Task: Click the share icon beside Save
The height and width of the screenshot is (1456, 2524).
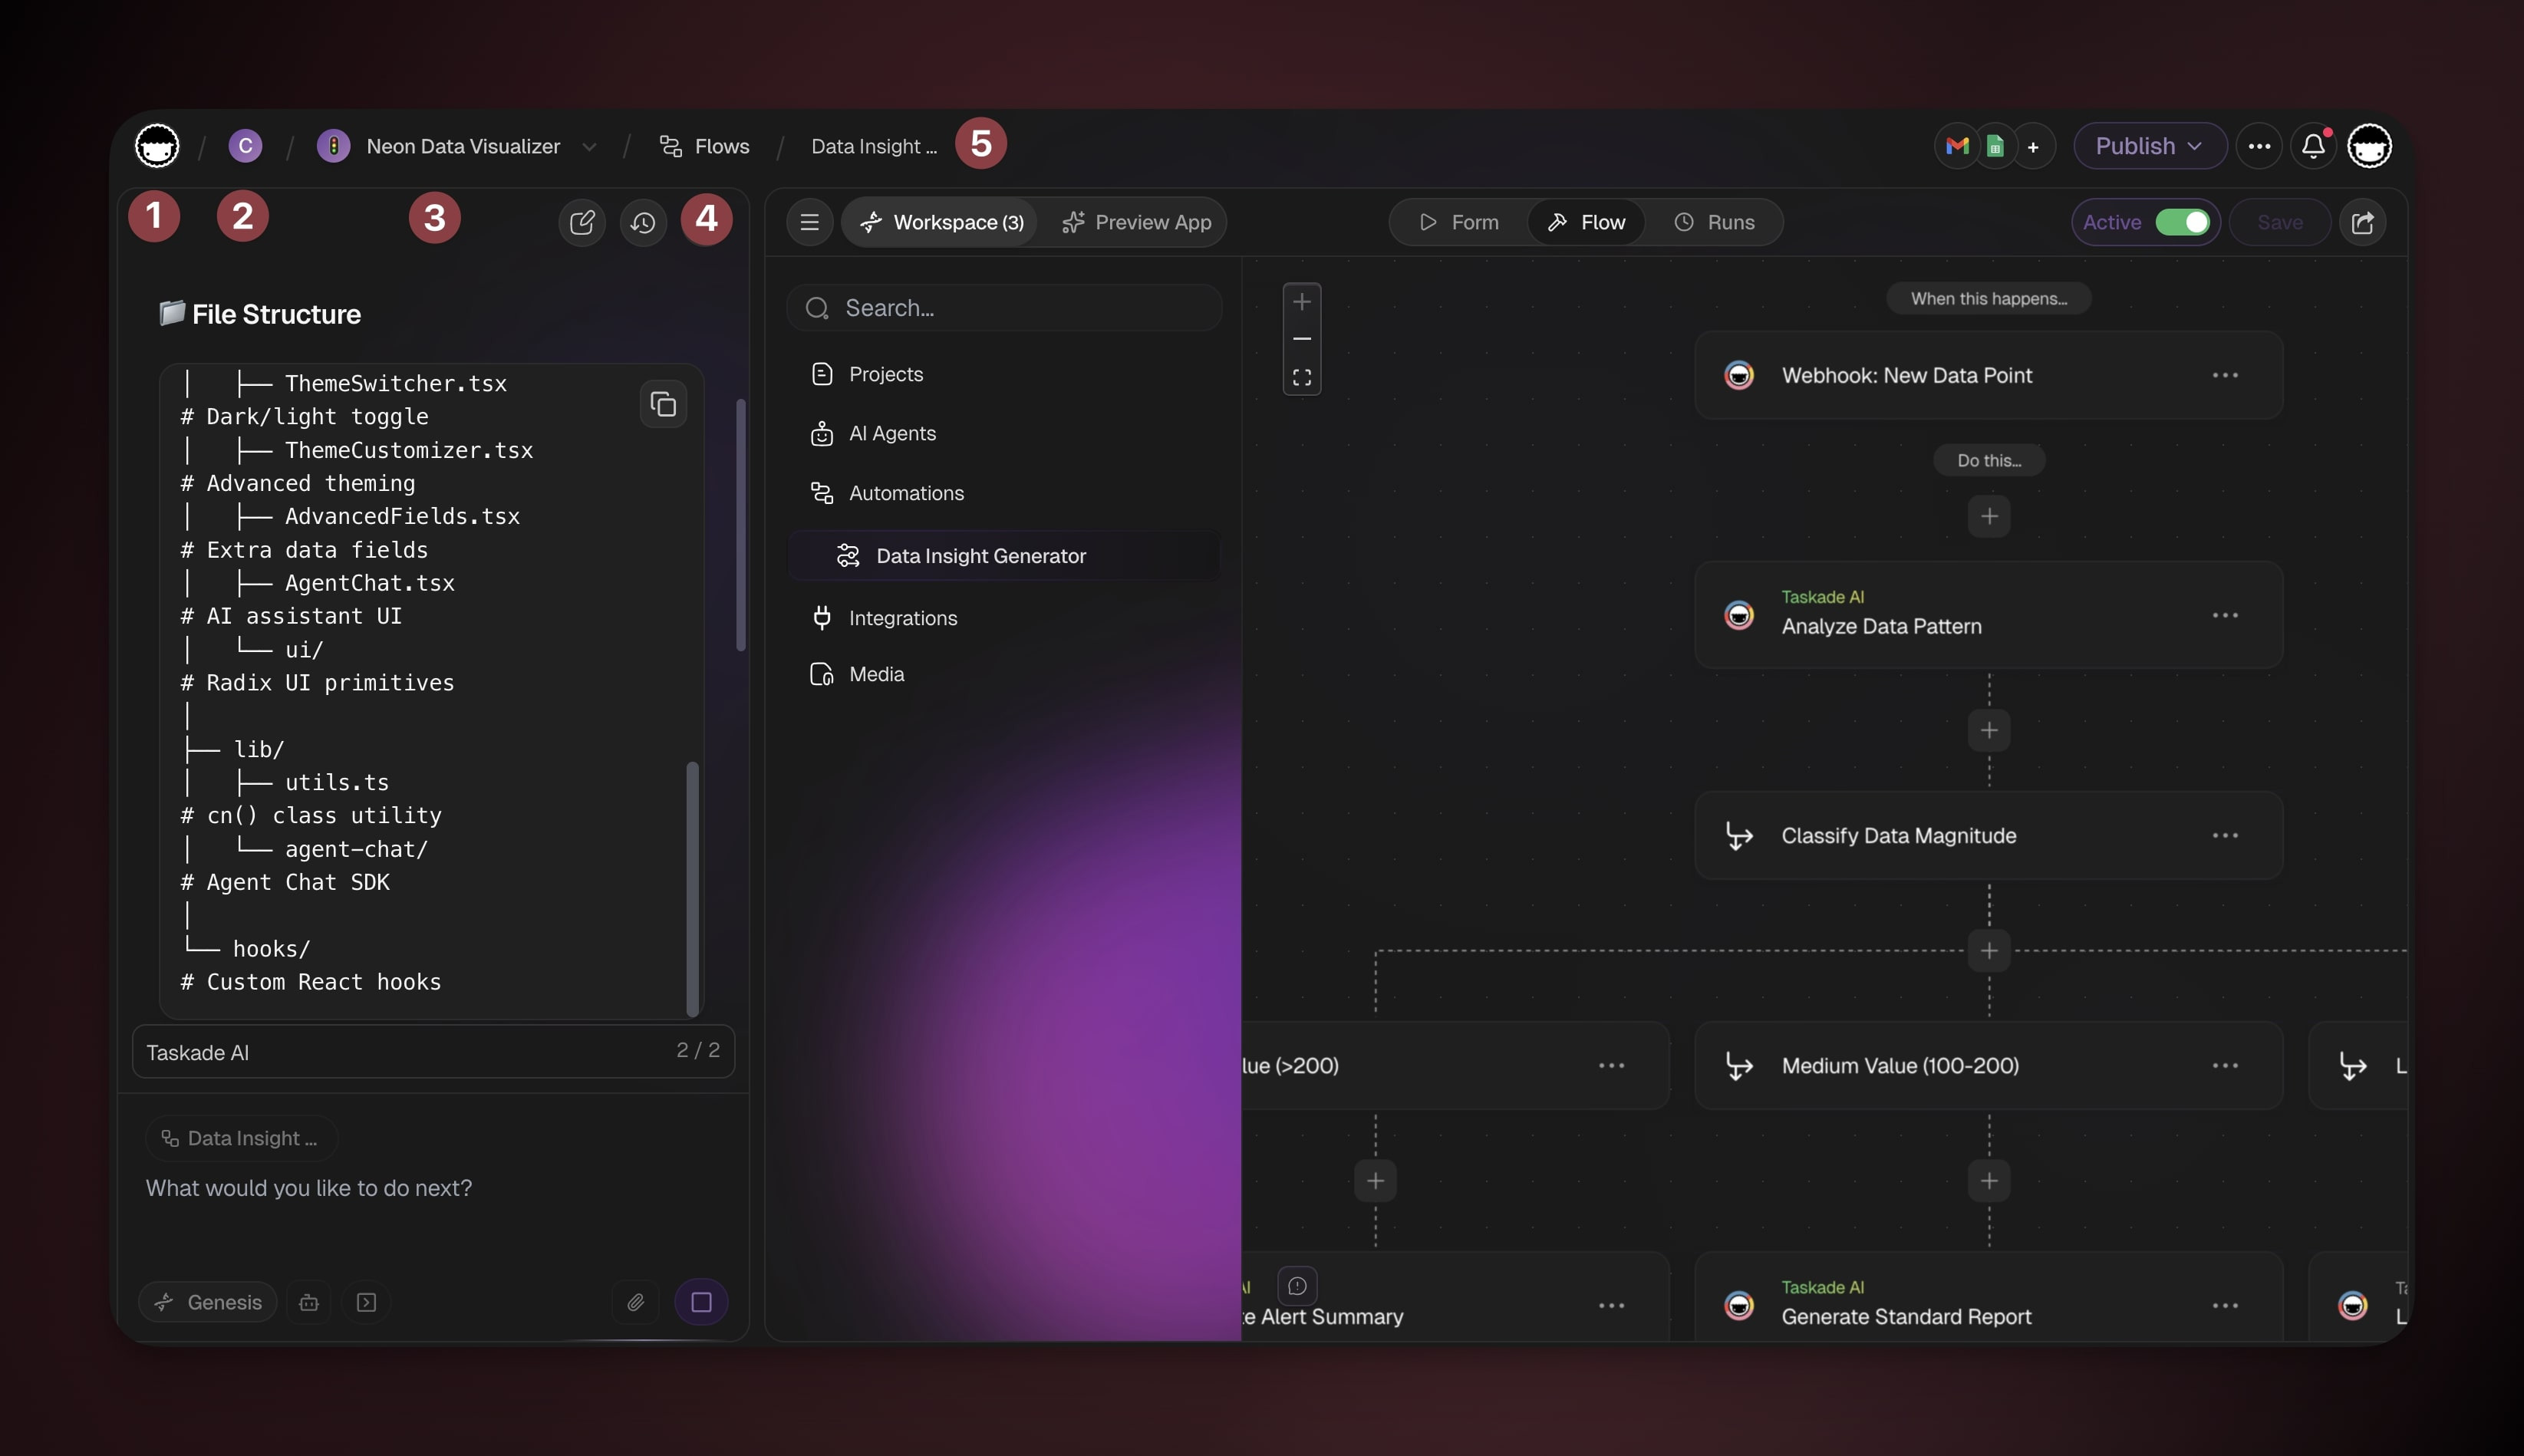Action: tap(2363, 222)
